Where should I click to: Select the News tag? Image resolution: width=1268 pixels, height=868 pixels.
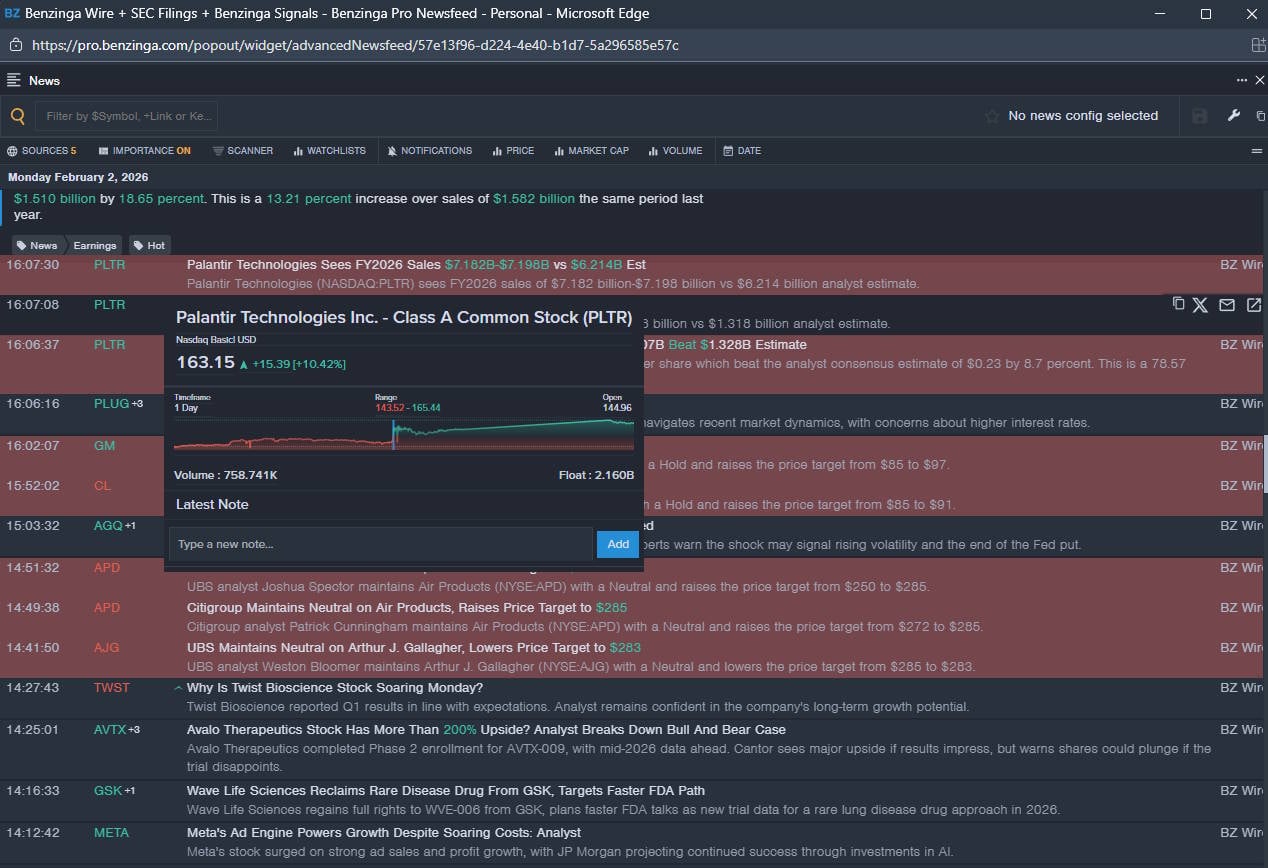coord(36,245)
